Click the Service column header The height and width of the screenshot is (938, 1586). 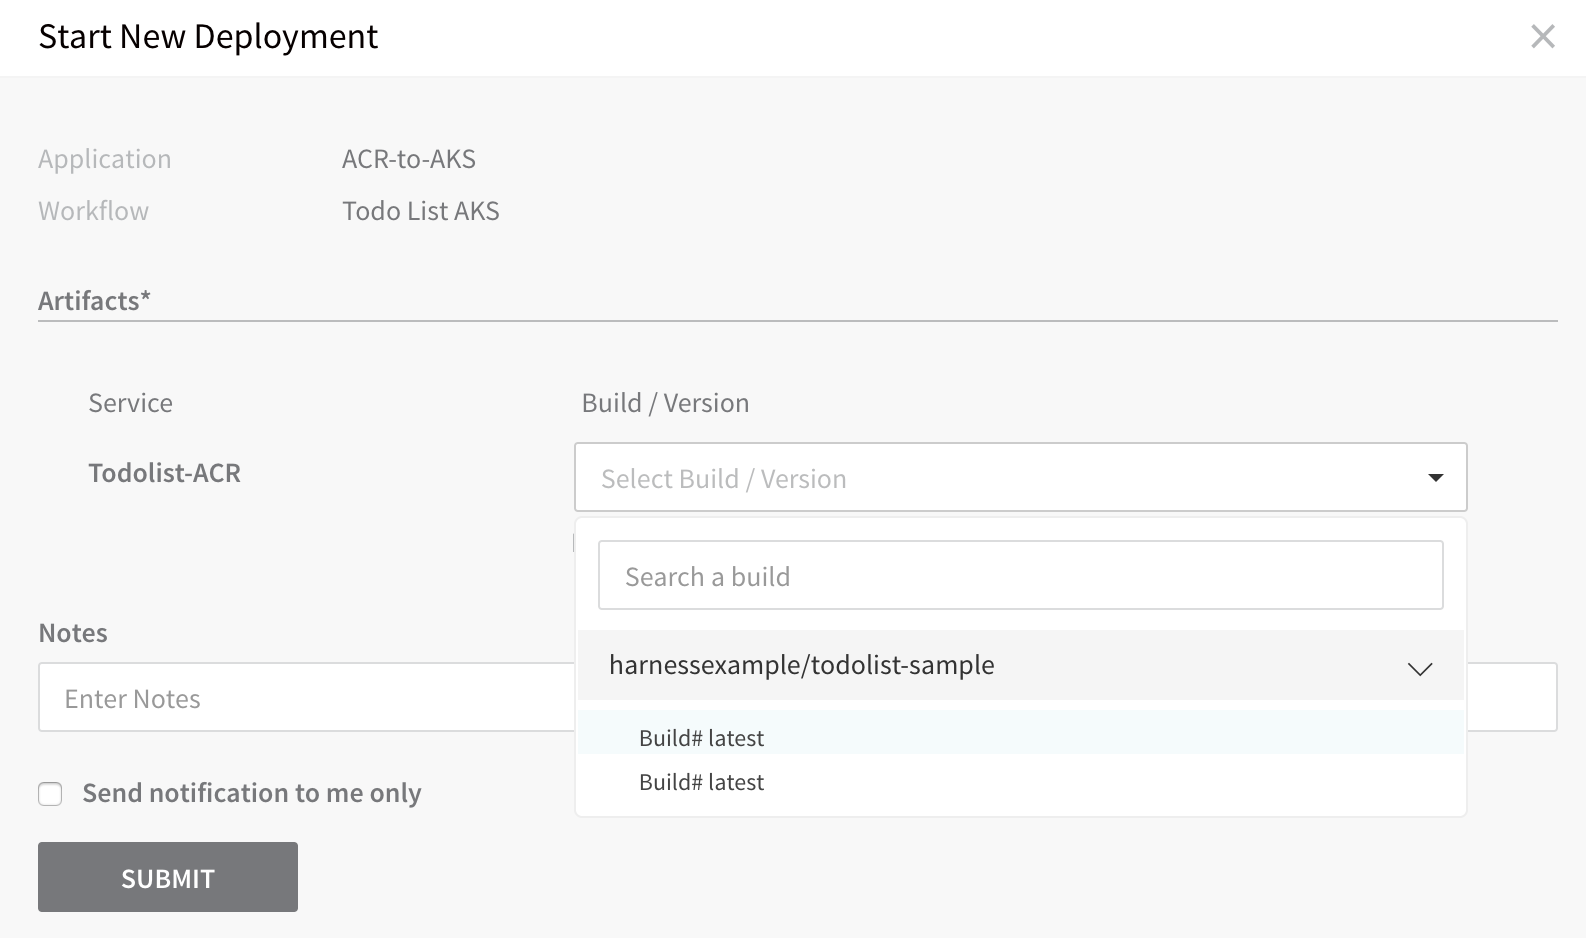[x=131, y=403]
